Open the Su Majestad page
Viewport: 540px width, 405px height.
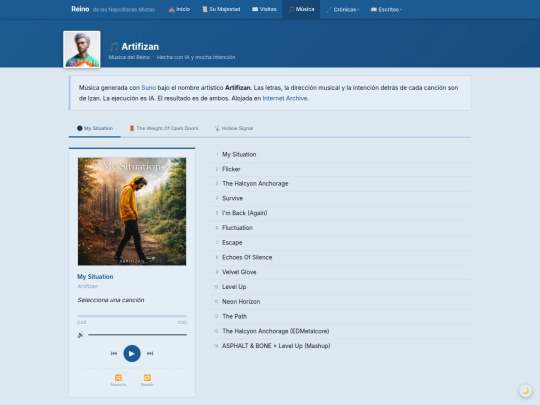click(x=221, y=9)
